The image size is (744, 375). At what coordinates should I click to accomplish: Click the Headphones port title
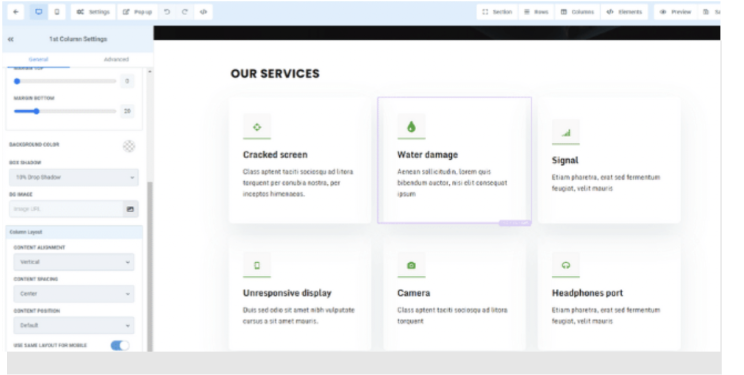[x=587, y=293]
